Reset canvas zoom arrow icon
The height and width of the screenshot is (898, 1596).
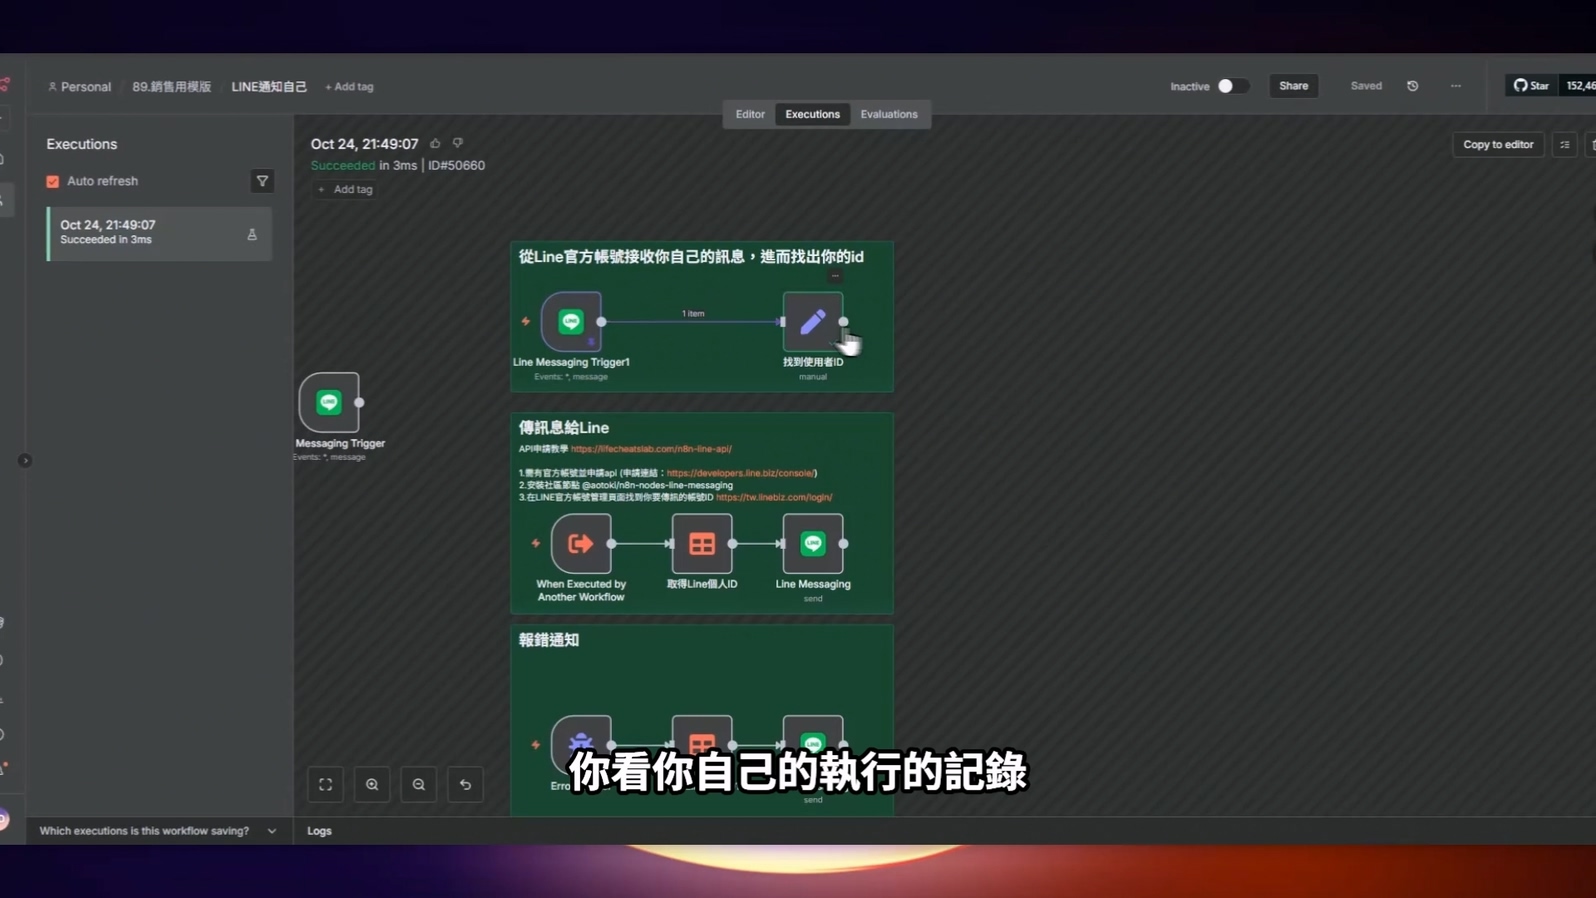pos(466,785)
